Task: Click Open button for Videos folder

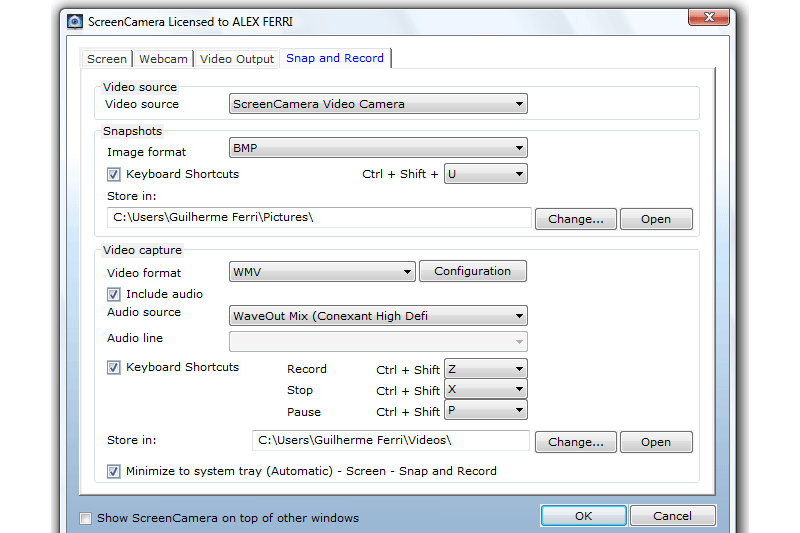Action: pyautogui.click(x=656, y=442)
